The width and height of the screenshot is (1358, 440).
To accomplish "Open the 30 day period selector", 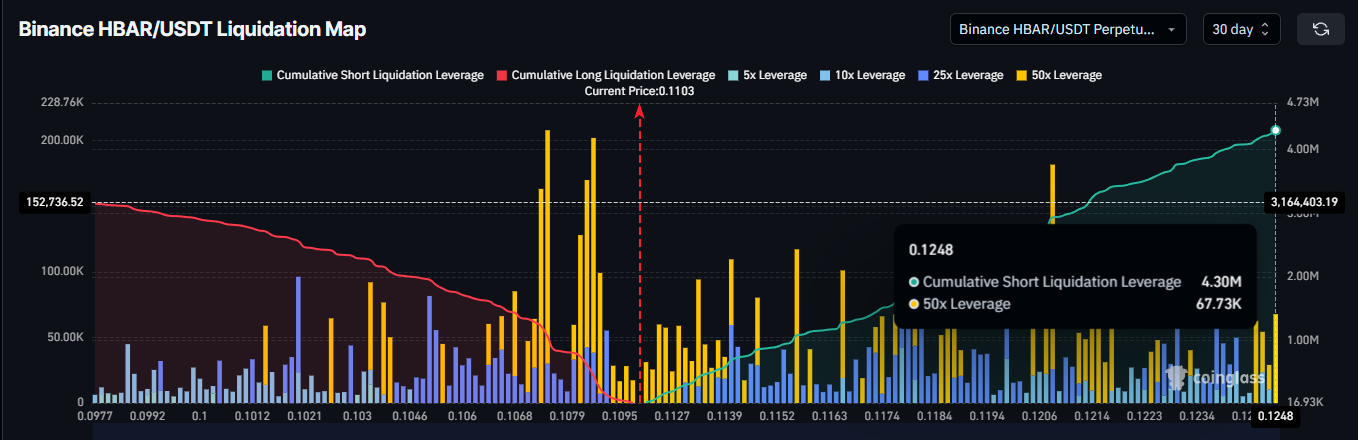I will (1241, 29).
